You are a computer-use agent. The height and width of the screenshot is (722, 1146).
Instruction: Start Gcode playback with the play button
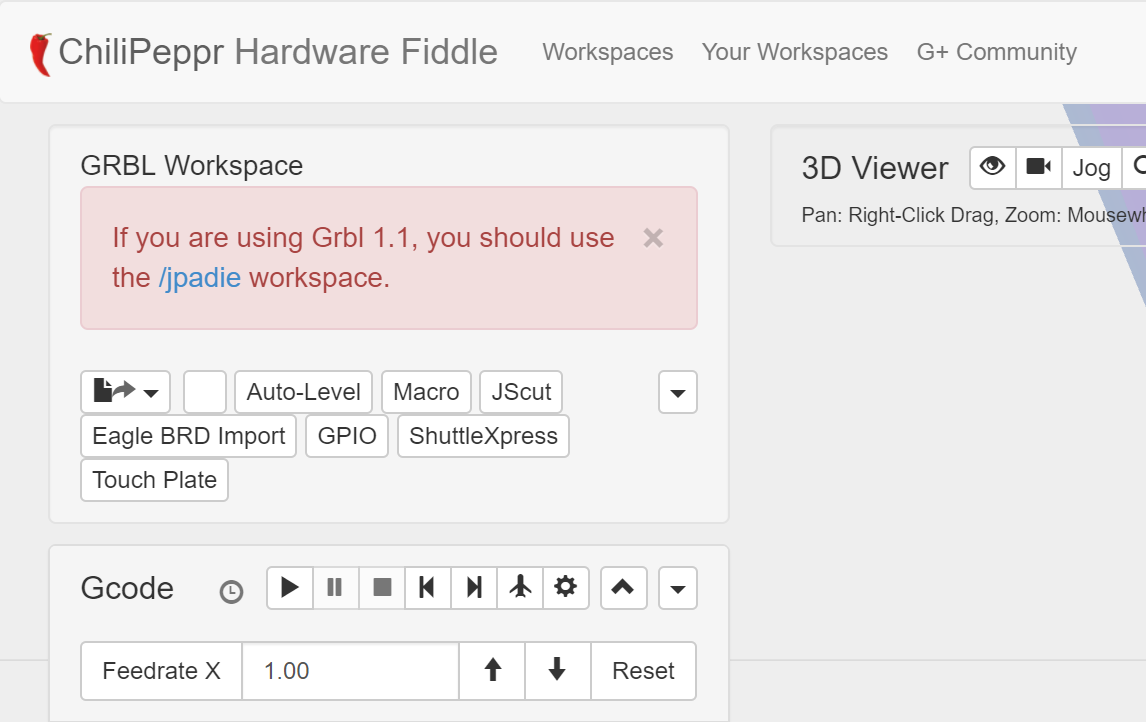290,588
